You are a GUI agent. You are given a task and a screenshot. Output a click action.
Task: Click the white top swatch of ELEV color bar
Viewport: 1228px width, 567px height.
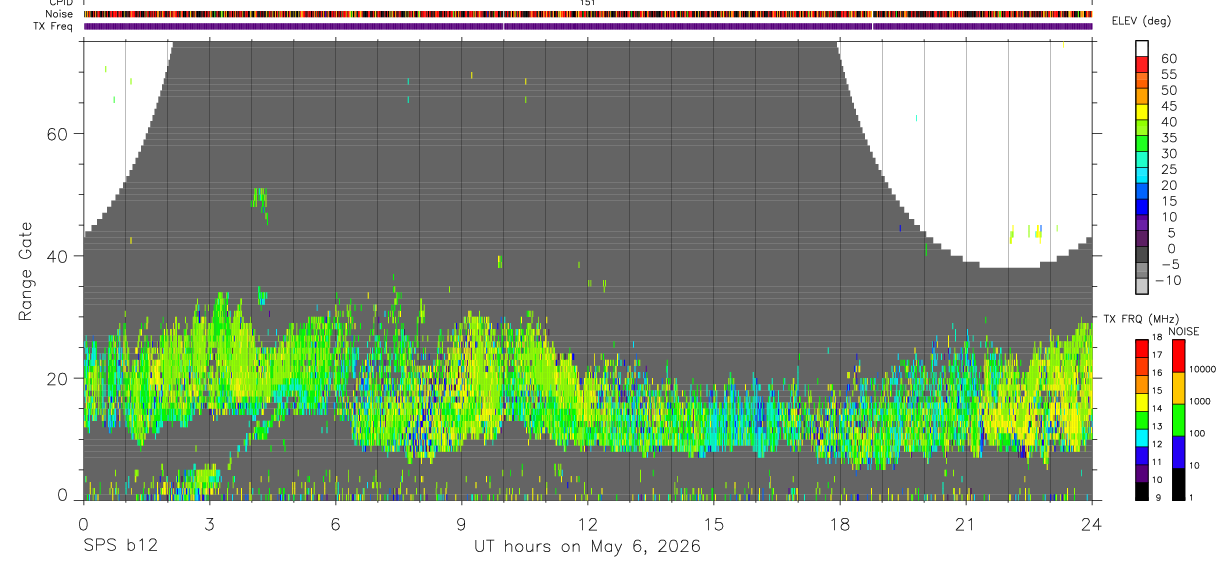(x=1142, y=48)
